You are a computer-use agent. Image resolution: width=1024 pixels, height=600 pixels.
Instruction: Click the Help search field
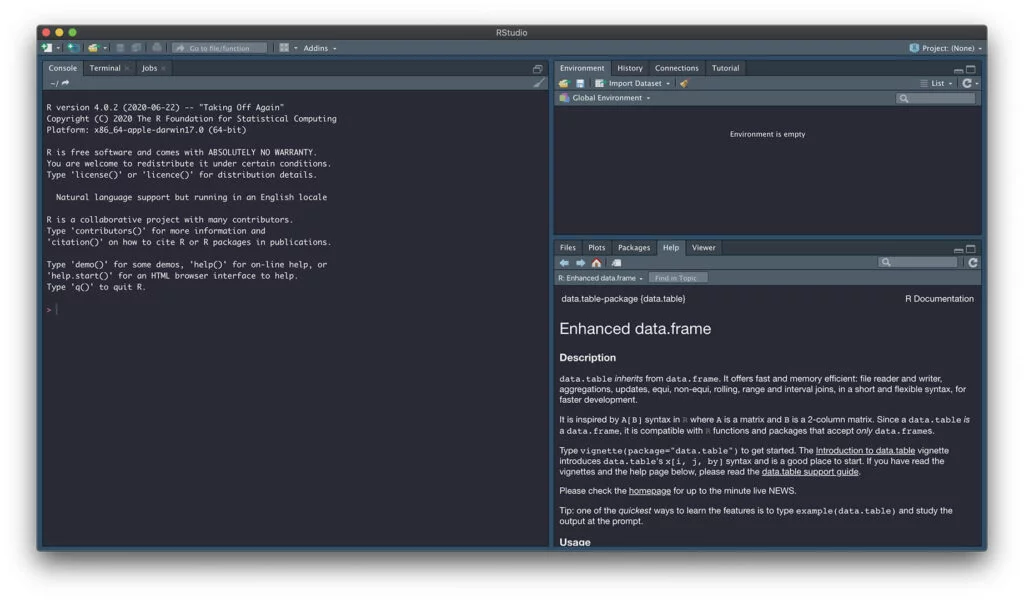[x=918, y=262]
